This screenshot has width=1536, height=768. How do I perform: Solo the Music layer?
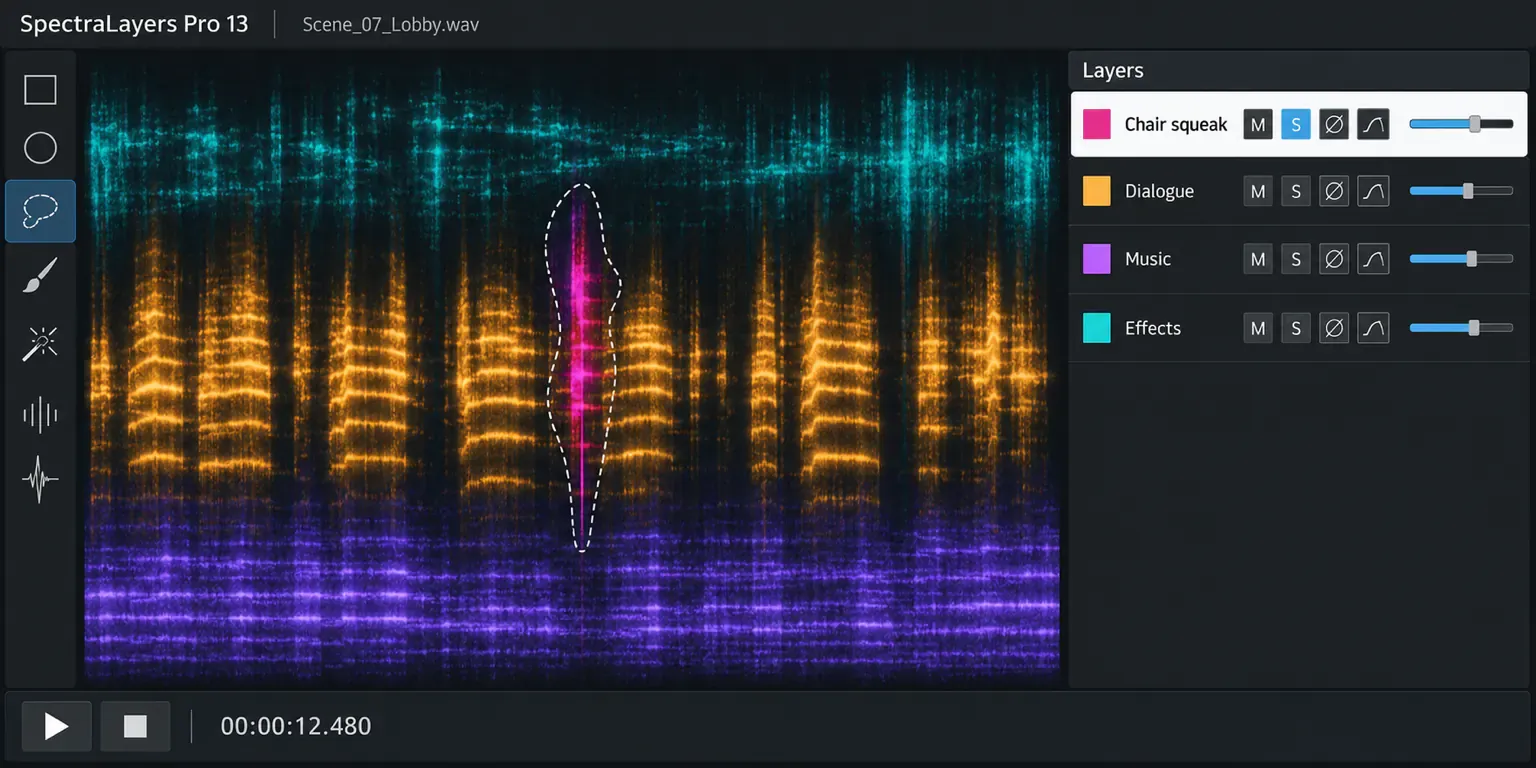pyautogui.click(x=1296, y=260)
